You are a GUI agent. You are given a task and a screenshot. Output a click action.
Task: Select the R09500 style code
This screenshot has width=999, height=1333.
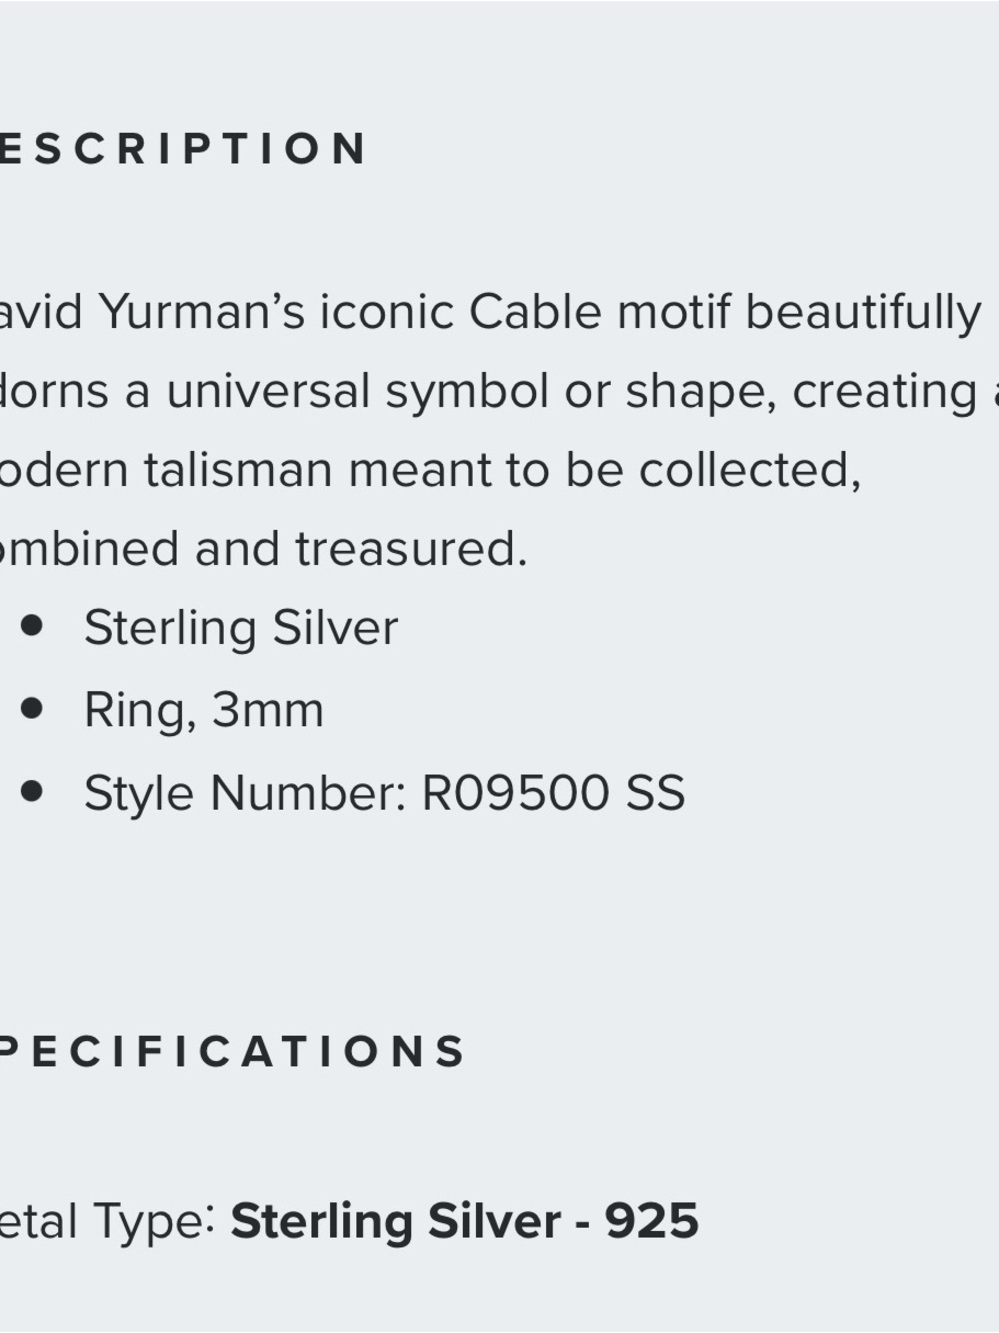[515, 793]
